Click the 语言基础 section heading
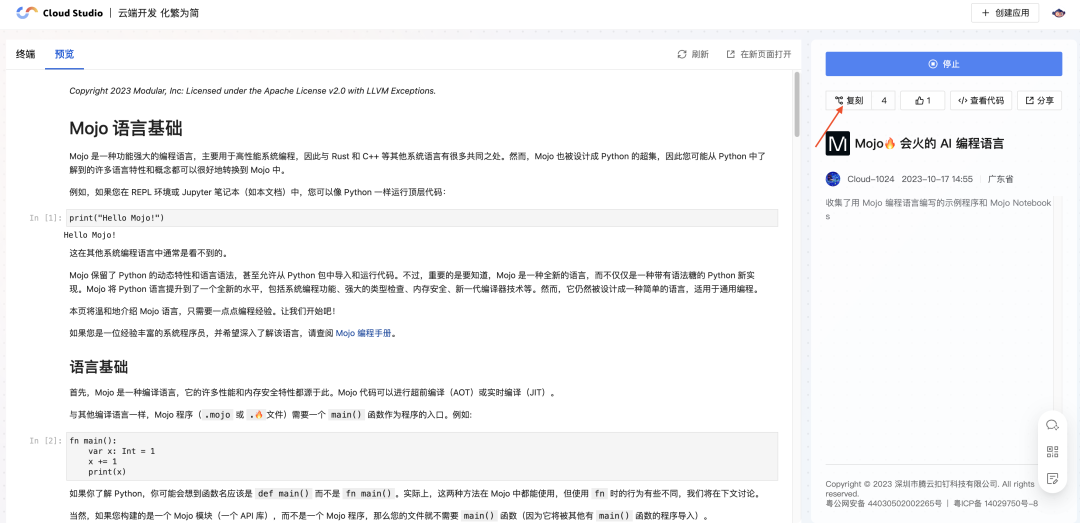Screen dimensions: 1080x523 [98, 366]
